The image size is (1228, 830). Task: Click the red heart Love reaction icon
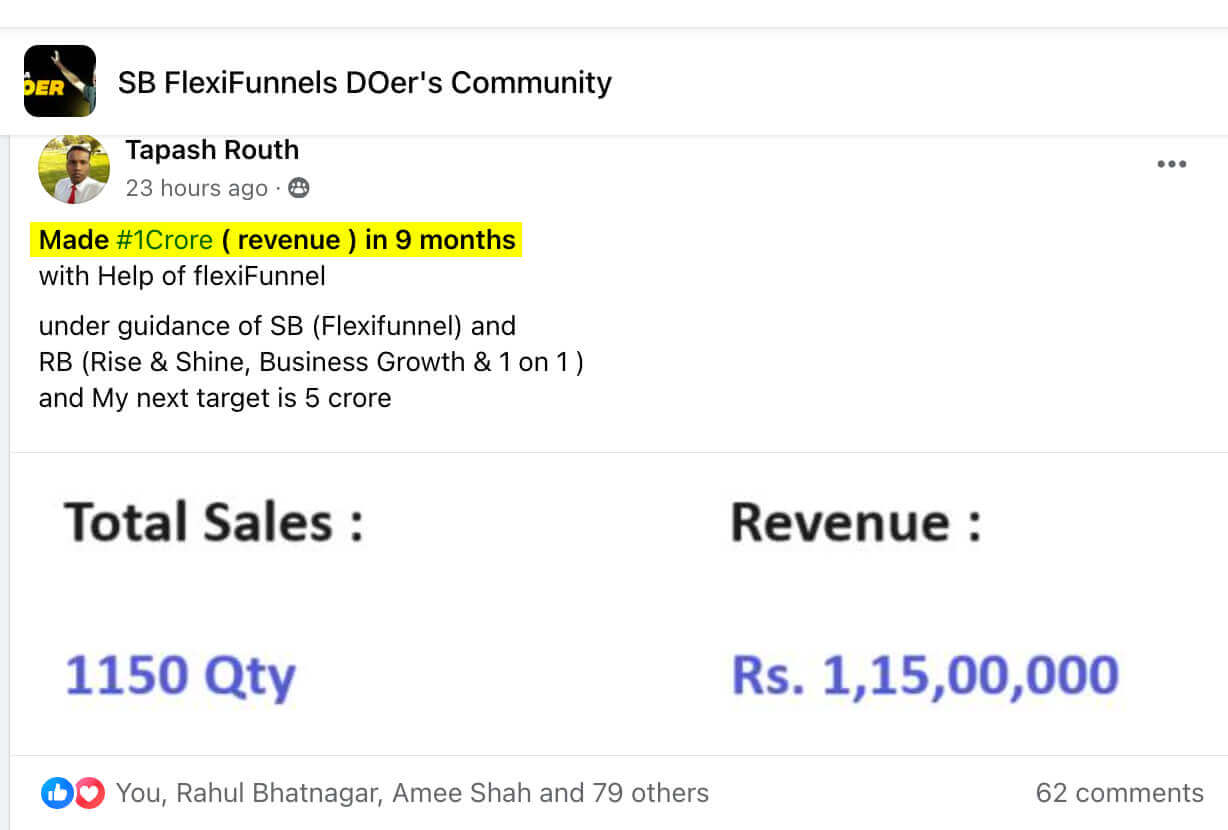click(90, 793)
